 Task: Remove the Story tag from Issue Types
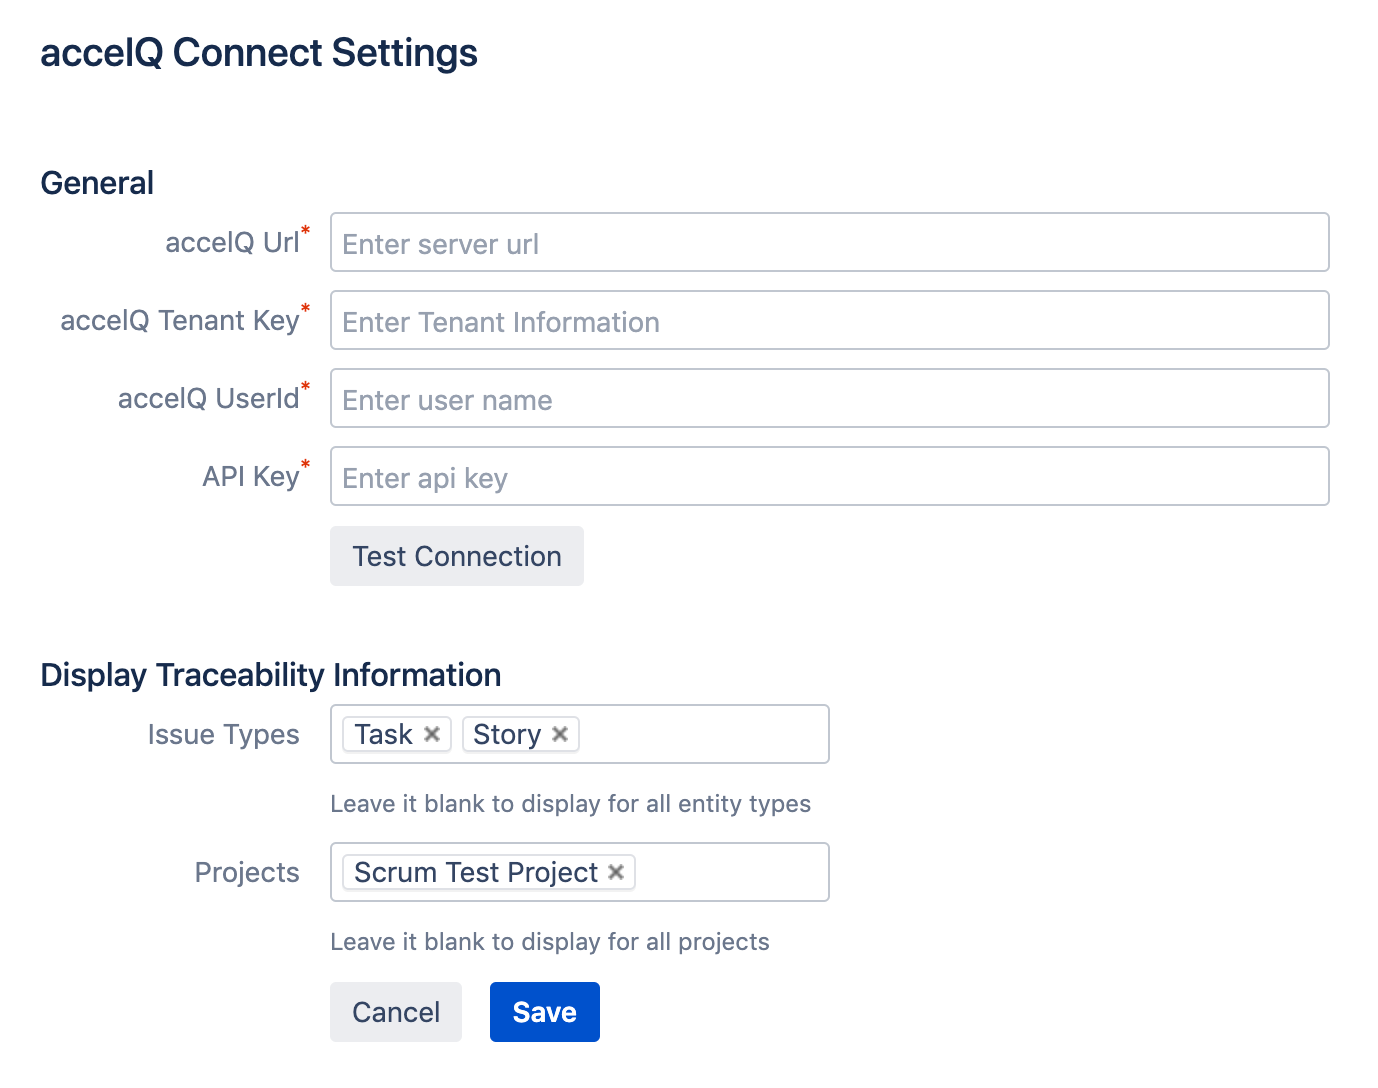tap(560, 734)
